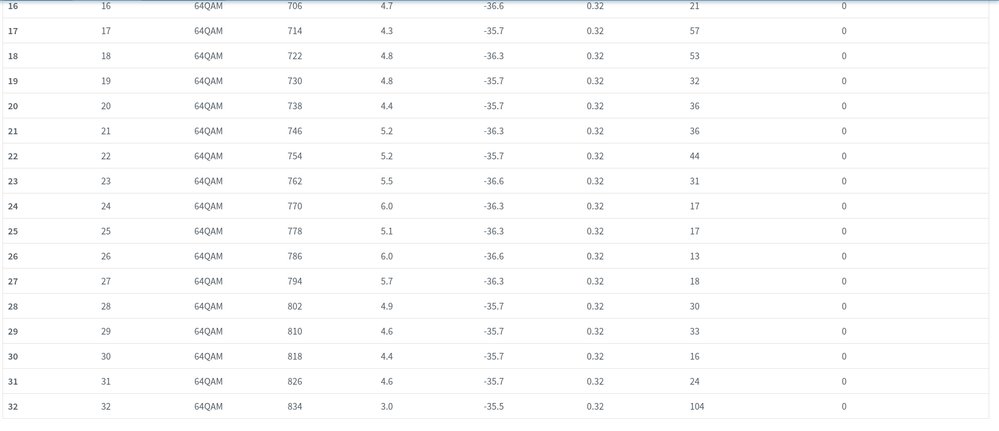Click the frequency value 770
Image resolution: width=999 pixels, height=431 pixels.
(x=295, y=206)
